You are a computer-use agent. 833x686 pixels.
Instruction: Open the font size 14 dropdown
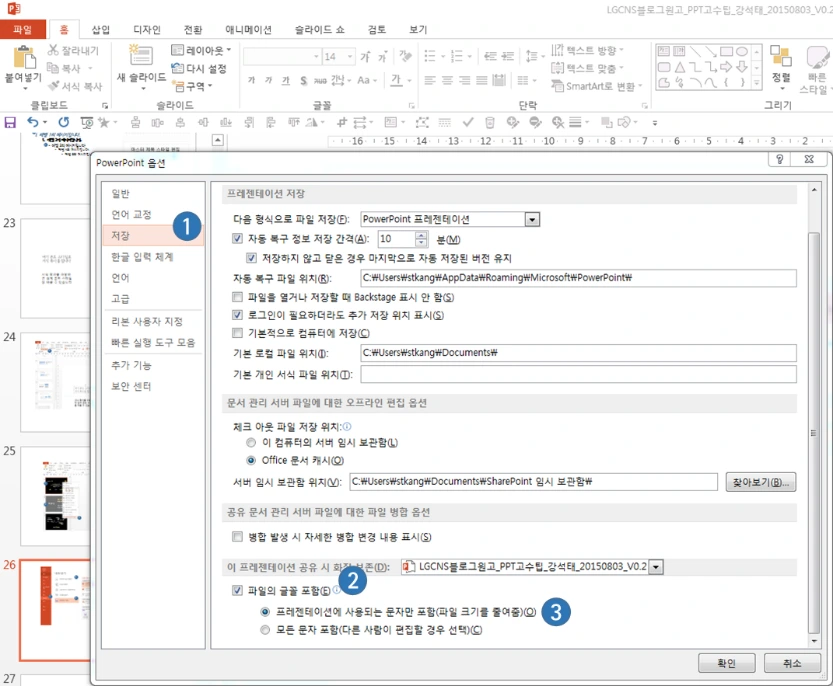(350, 56)
